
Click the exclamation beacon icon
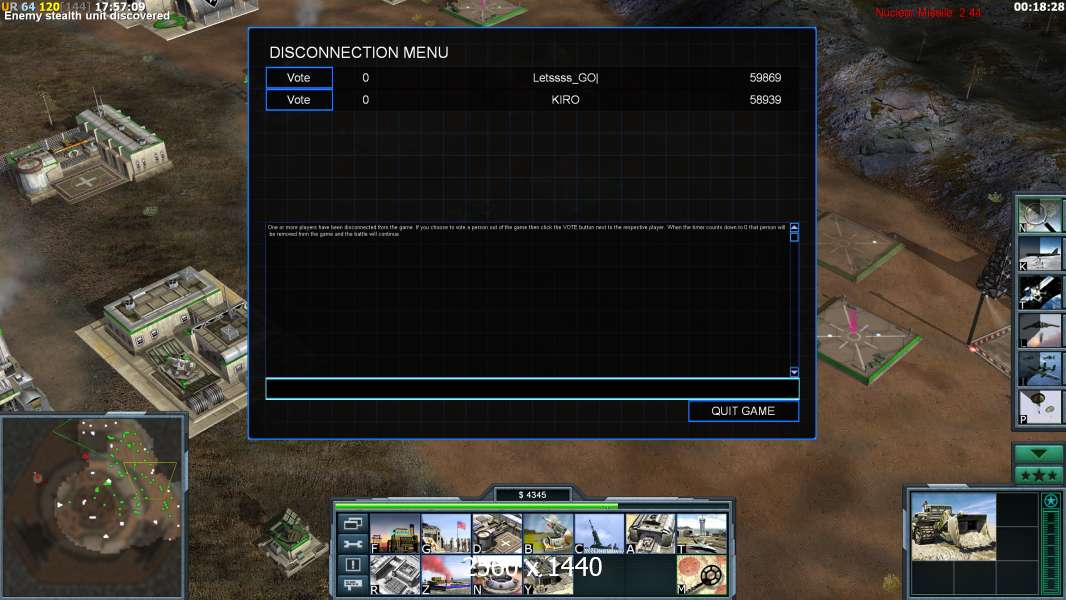tap(353, 565)
